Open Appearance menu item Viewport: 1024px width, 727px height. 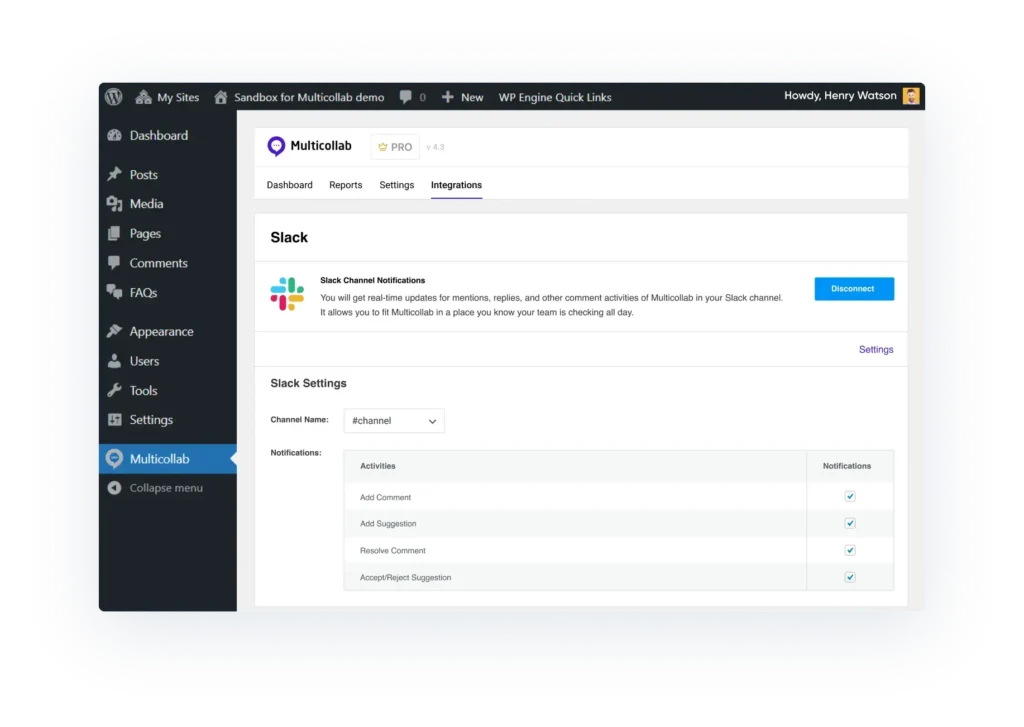(161, 331)
